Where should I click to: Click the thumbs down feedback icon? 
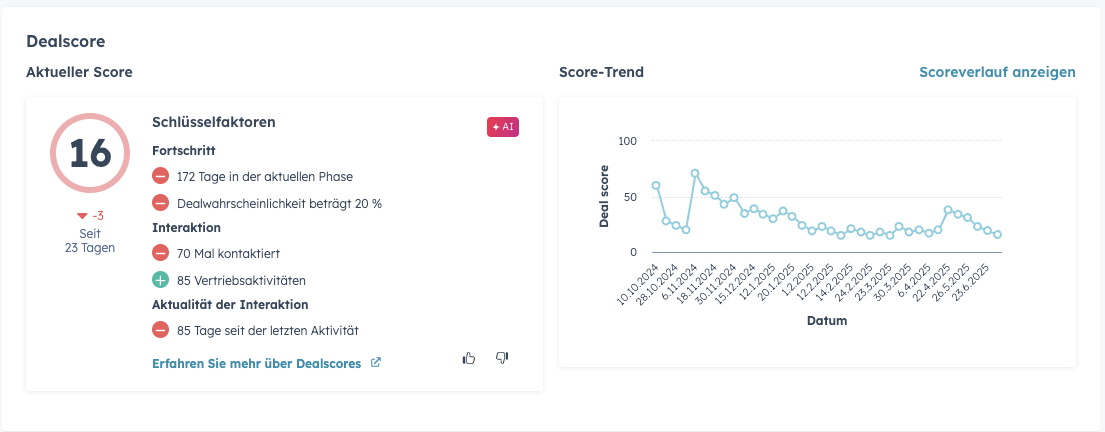(502, 358)
